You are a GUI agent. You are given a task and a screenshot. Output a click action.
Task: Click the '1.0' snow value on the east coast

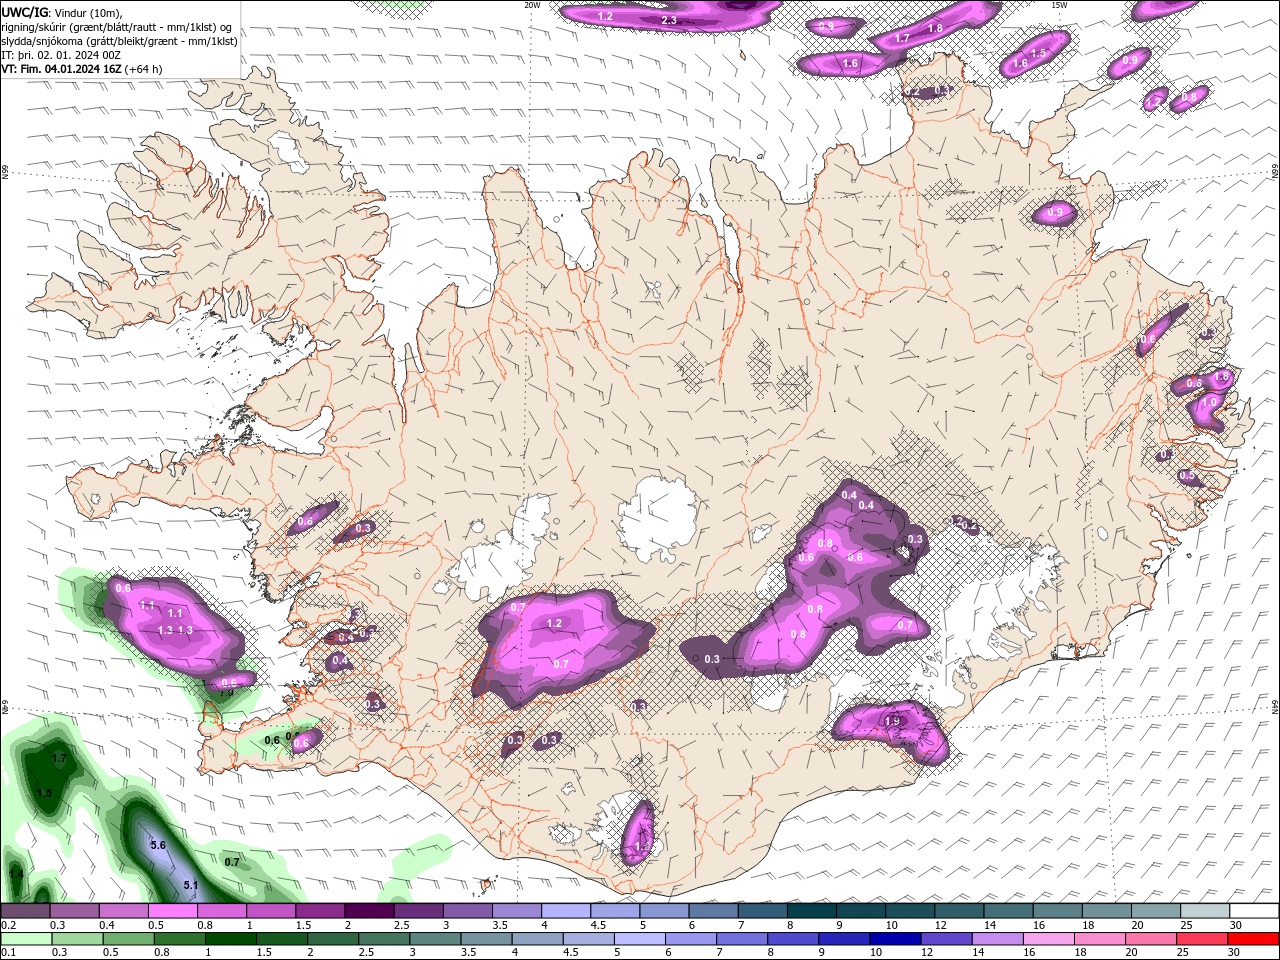tap(1210, 402)
